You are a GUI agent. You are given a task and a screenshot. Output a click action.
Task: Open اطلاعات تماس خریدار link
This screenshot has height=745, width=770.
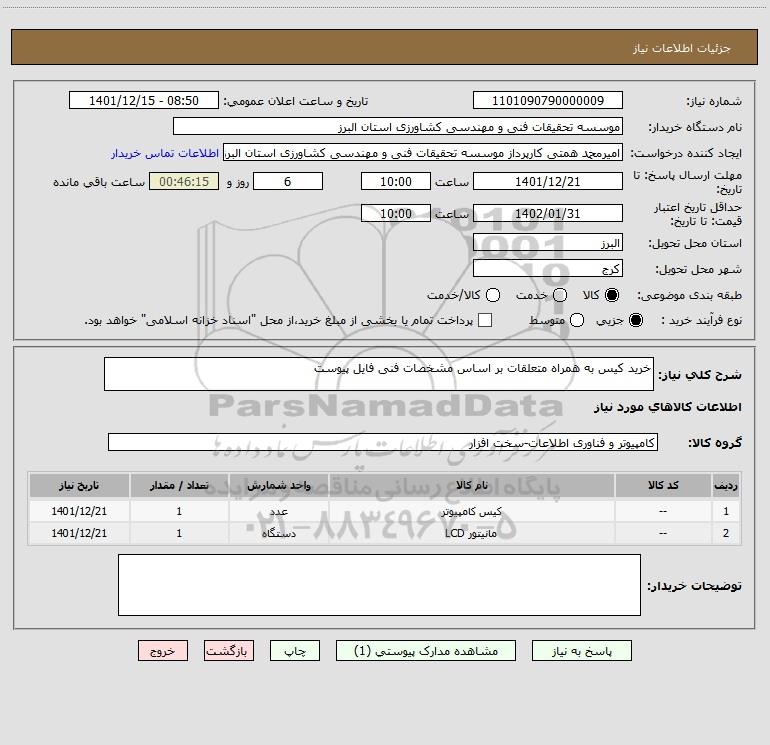pos(165,153)
